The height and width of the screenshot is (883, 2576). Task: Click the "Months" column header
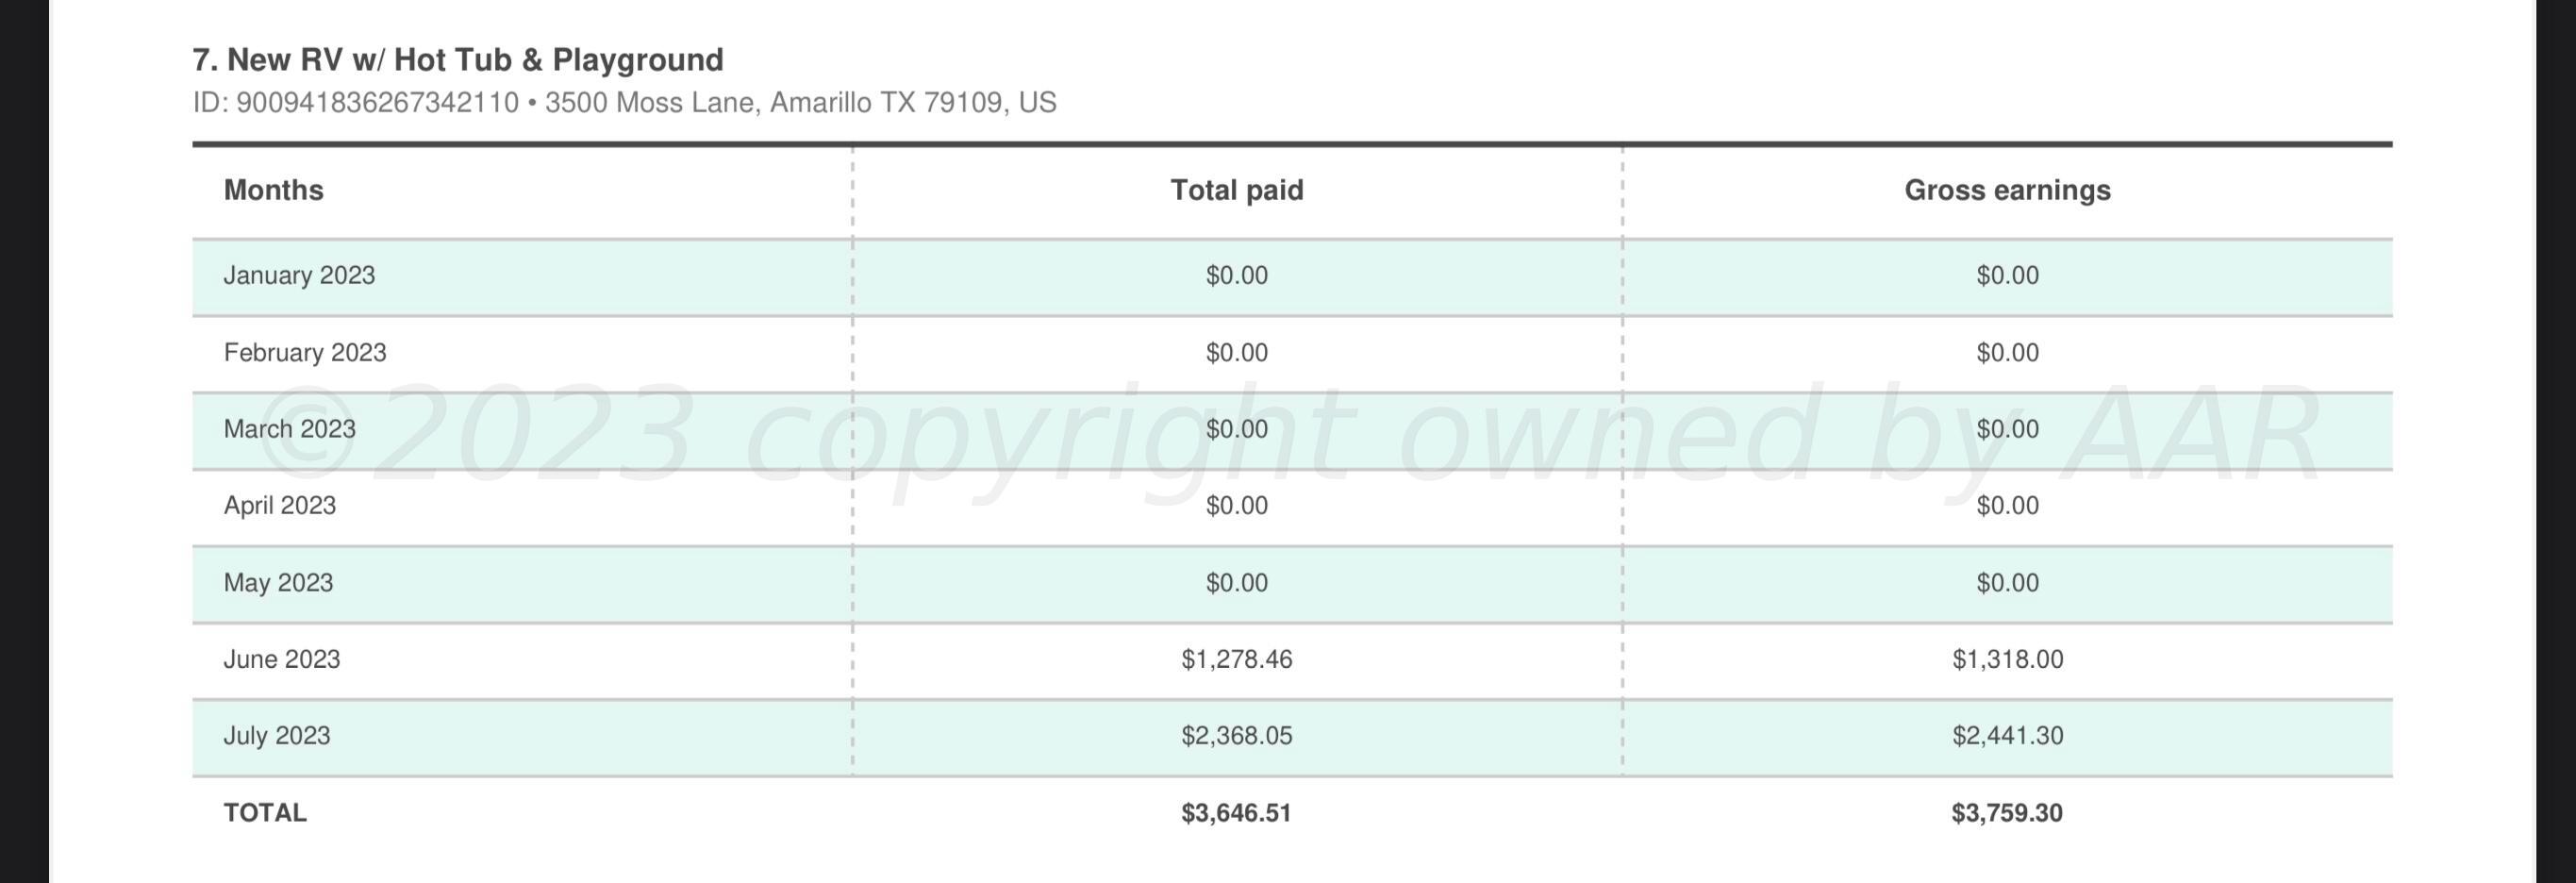(273, 190)
